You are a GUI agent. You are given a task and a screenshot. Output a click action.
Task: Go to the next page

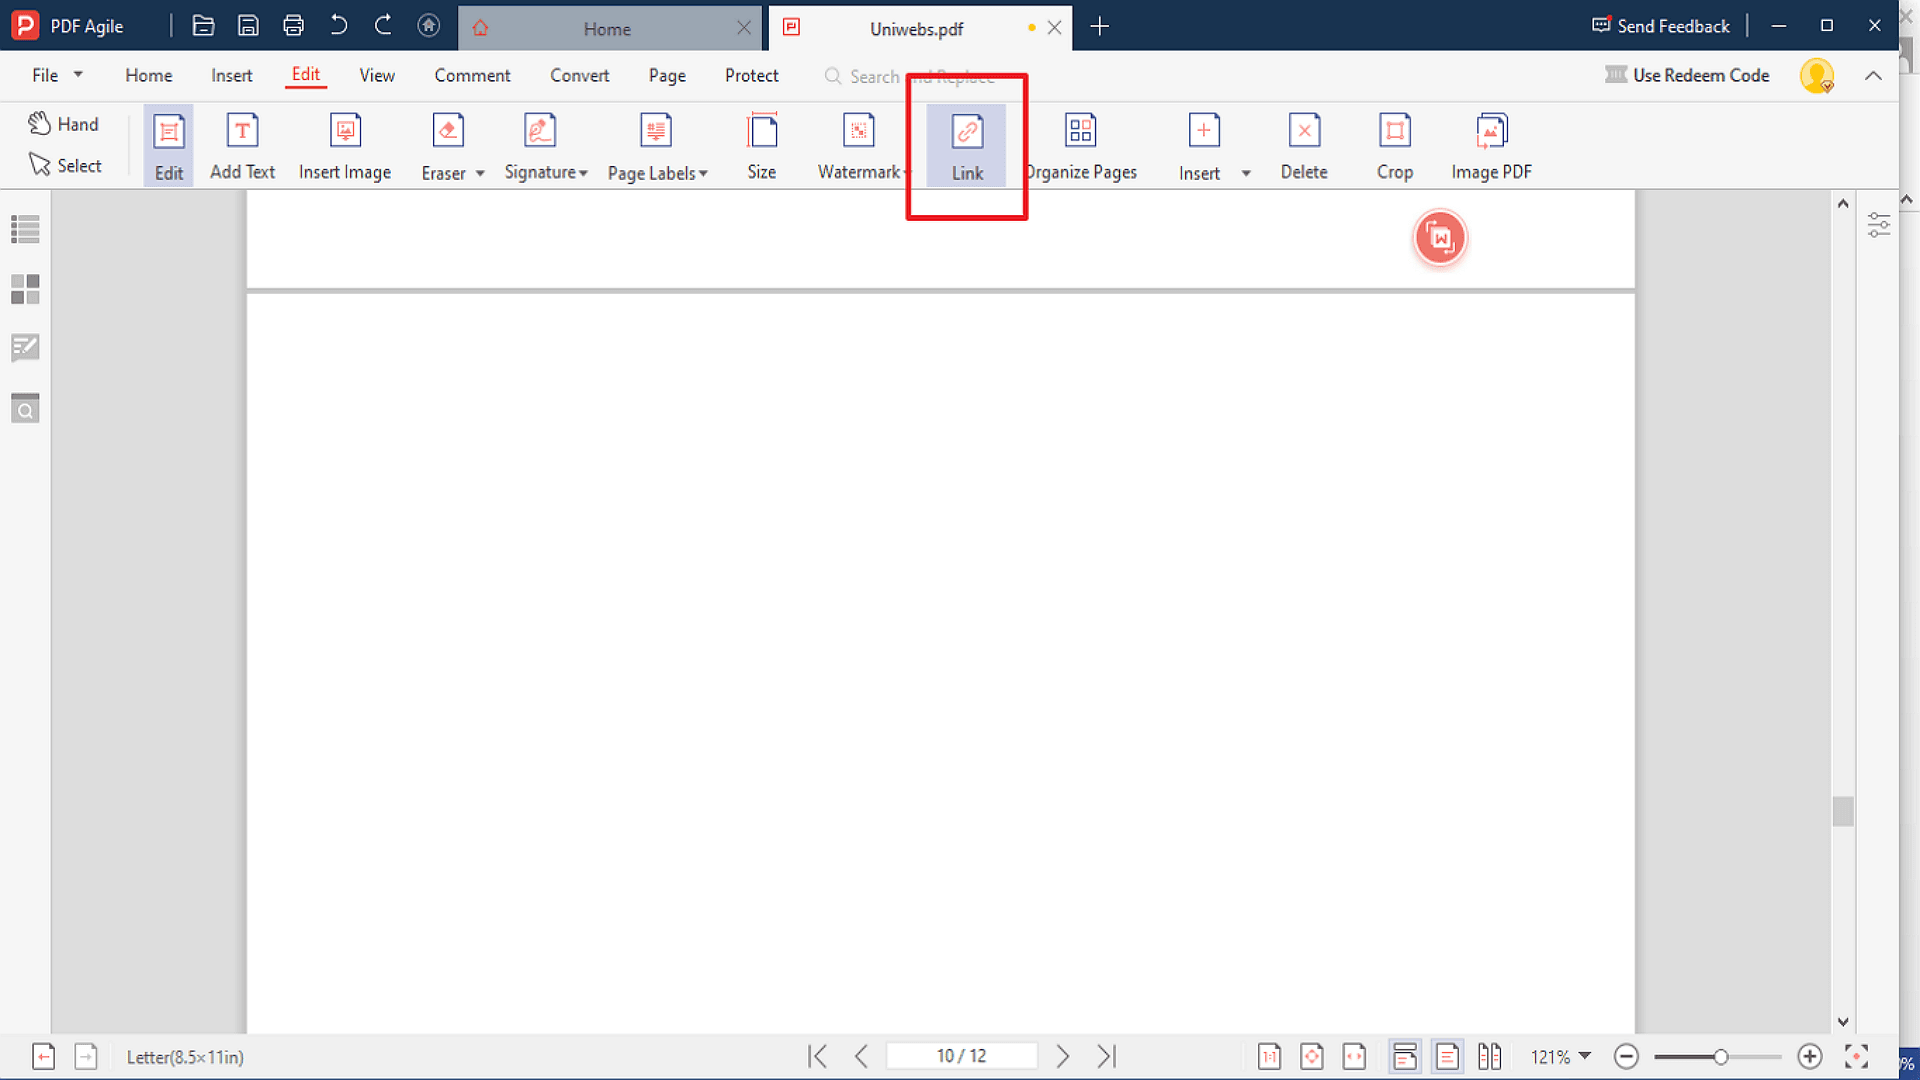point(1062,1056)
